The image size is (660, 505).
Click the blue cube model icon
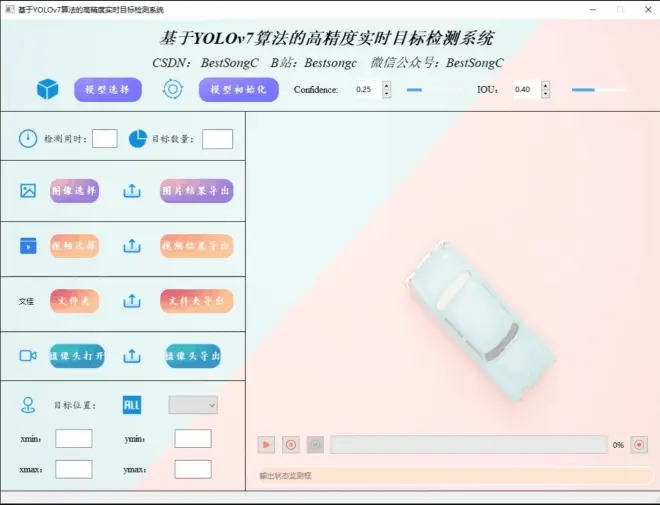[x=47, y=90]
